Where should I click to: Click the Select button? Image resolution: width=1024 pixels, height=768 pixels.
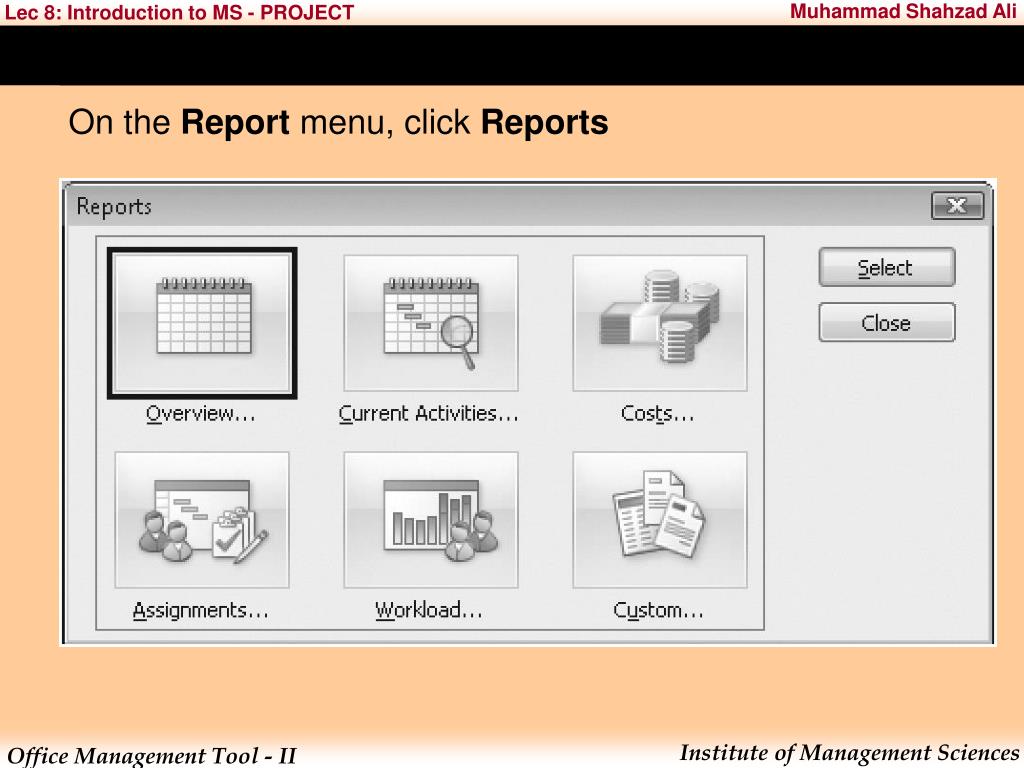887,267
